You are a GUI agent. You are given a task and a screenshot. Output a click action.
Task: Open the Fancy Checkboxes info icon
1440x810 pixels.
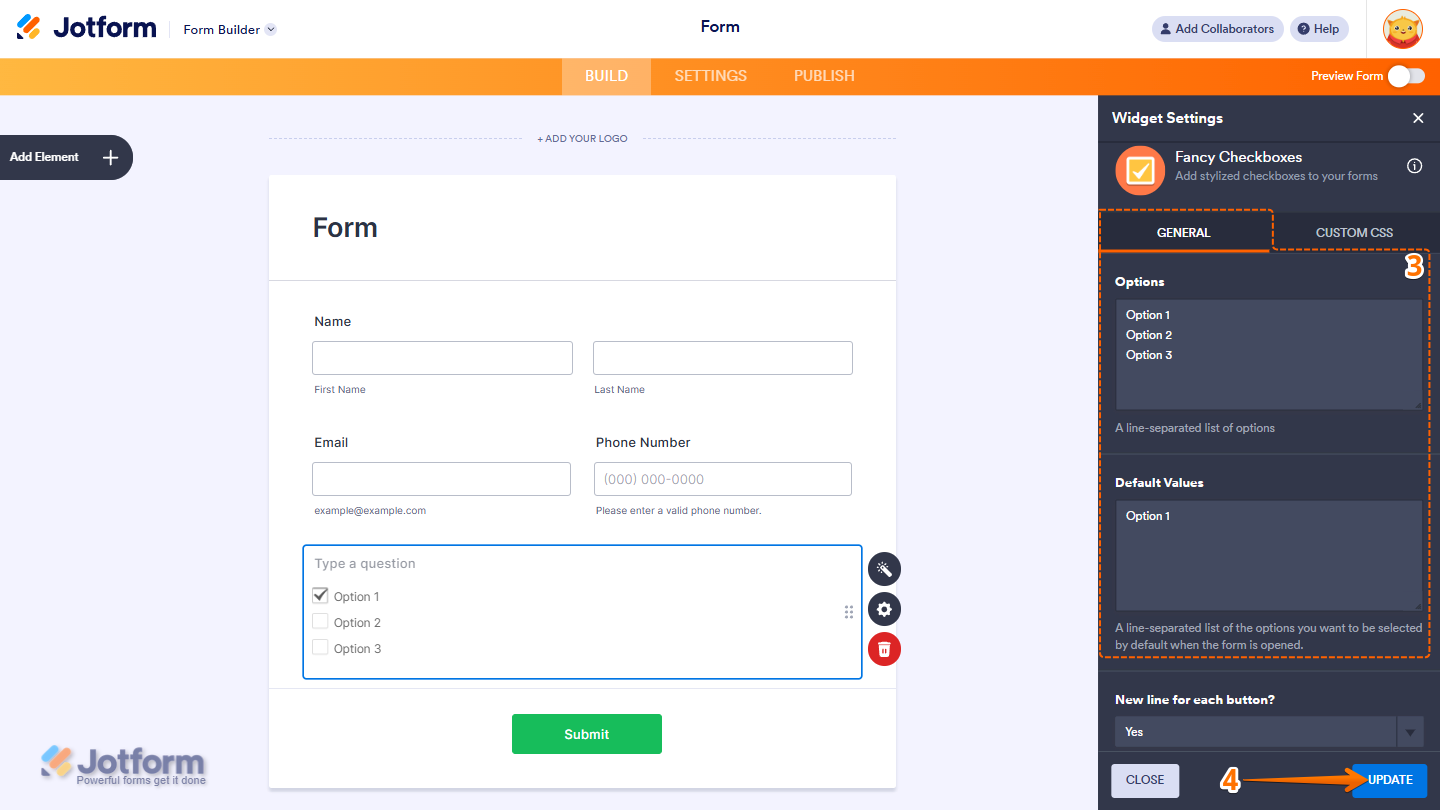pos(1414,166)
